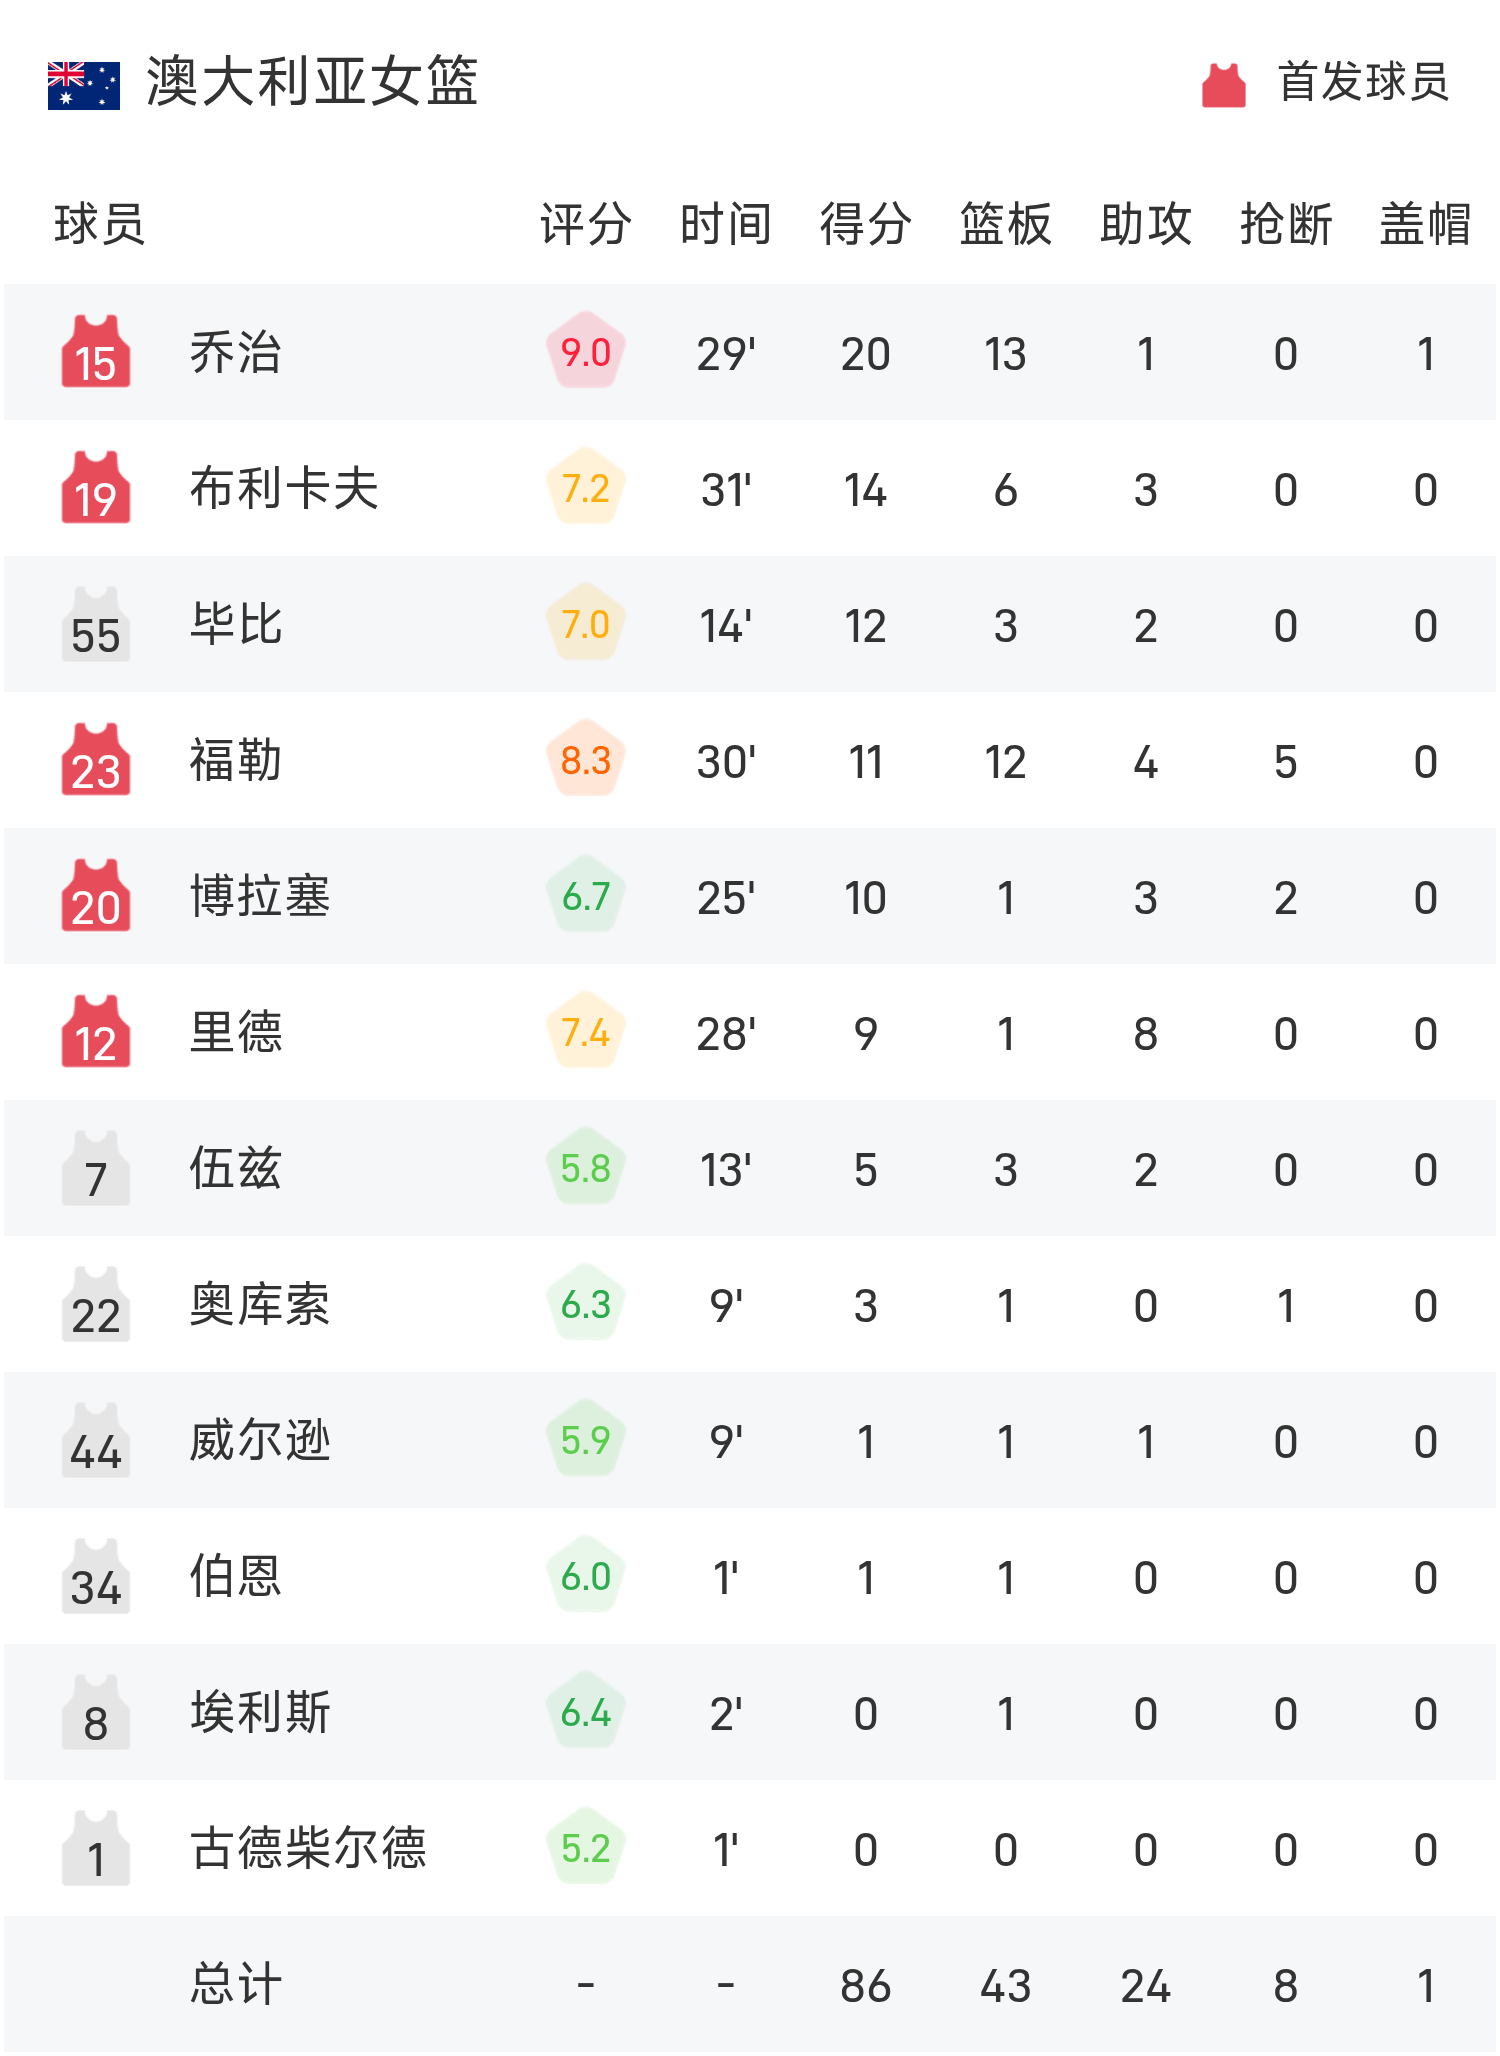Screen dimensions: 1500x2056
Task: Select the 篮板 column header
Action: click(1006, 224)
